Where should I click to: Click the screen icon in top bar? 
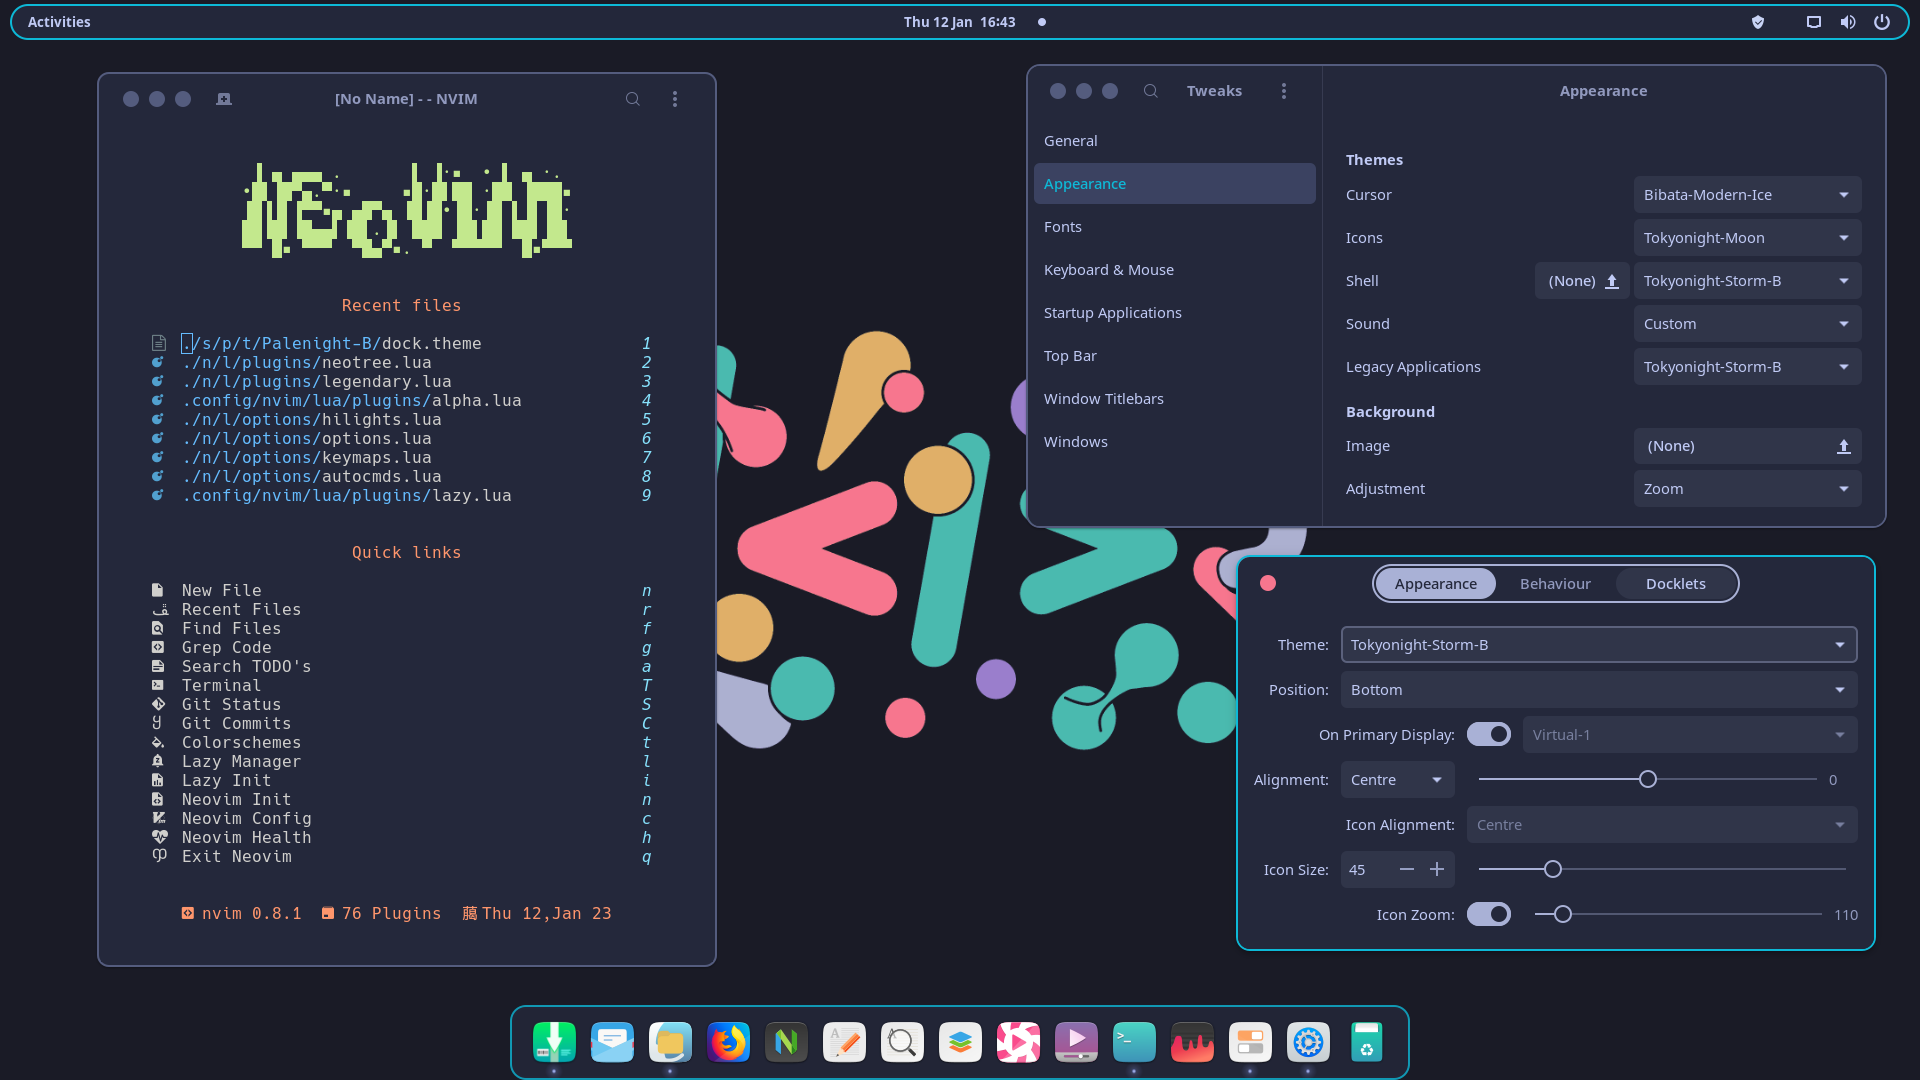coord(1814,22)
